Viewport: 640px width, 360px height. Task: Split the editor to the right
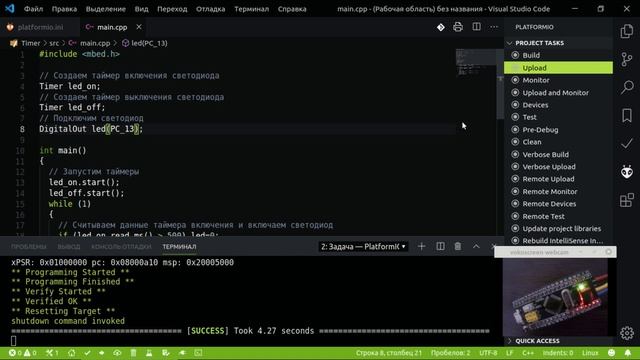[x=476, y=27]
